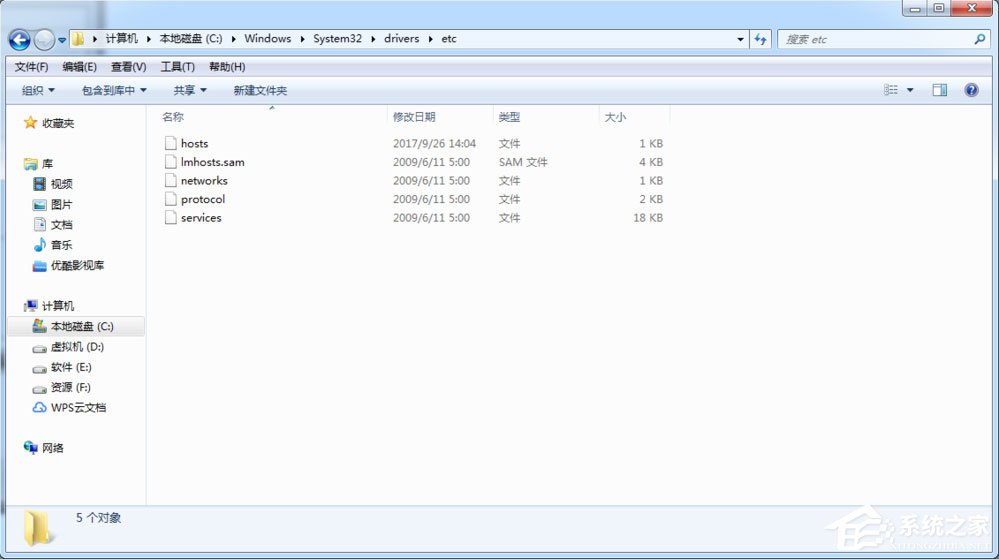Select 本地磁盘 (C:) in navigation pane
999x559 pixels.
pyautogui.click(x=82, y=326)
